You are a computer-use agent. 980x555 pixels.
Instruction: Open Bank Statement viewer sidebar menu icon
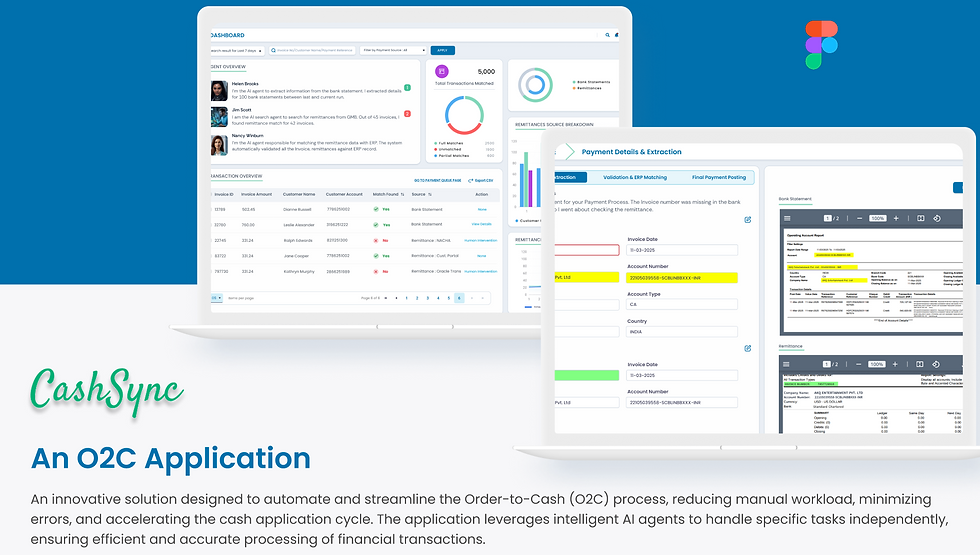pyautogui.click(x=788, y=218)
